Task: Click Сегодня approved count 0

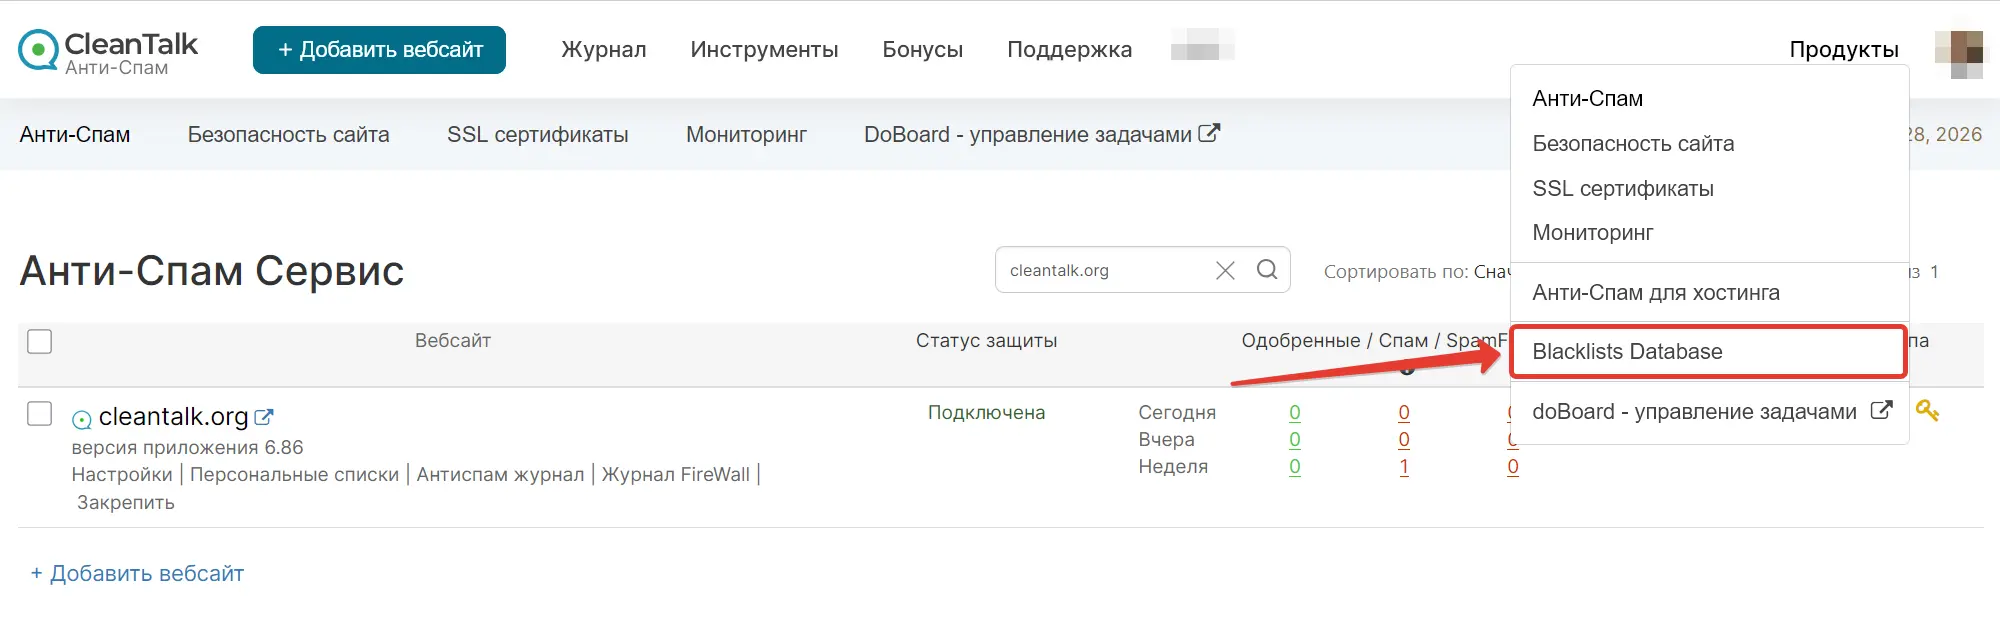Action: (1295, 413)
